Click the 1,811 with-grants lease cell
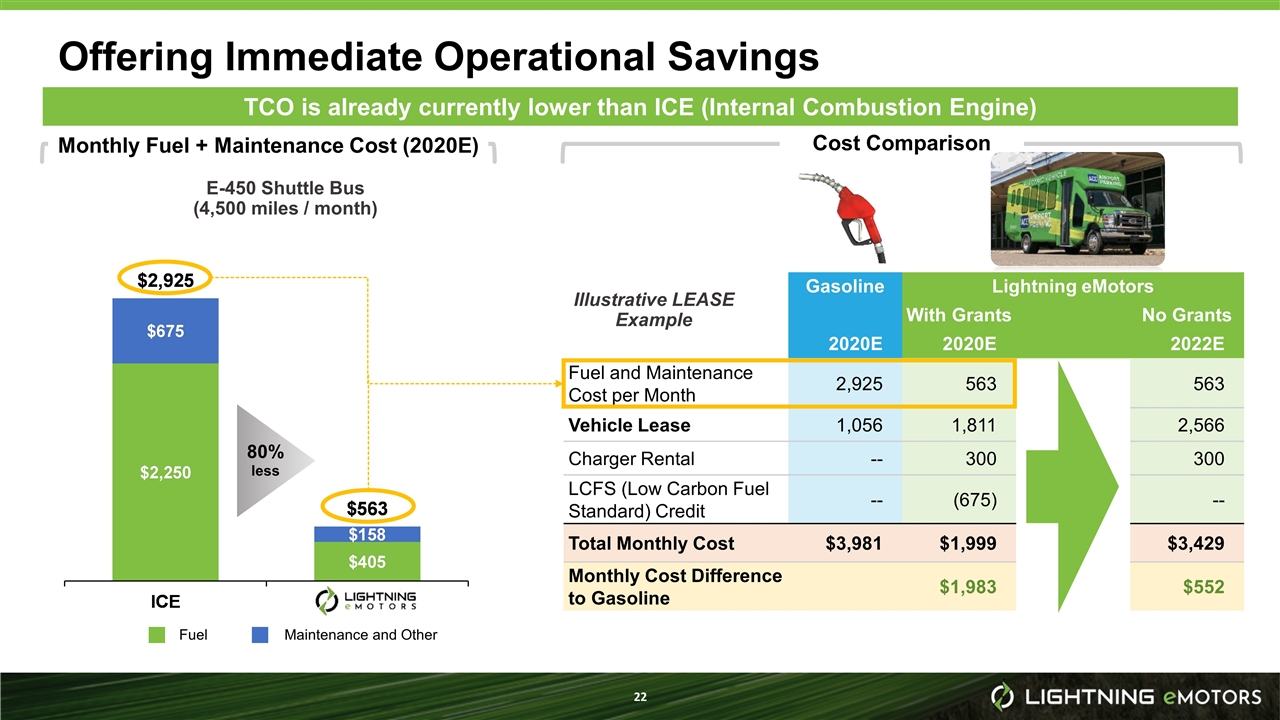 tap(972, 425)
